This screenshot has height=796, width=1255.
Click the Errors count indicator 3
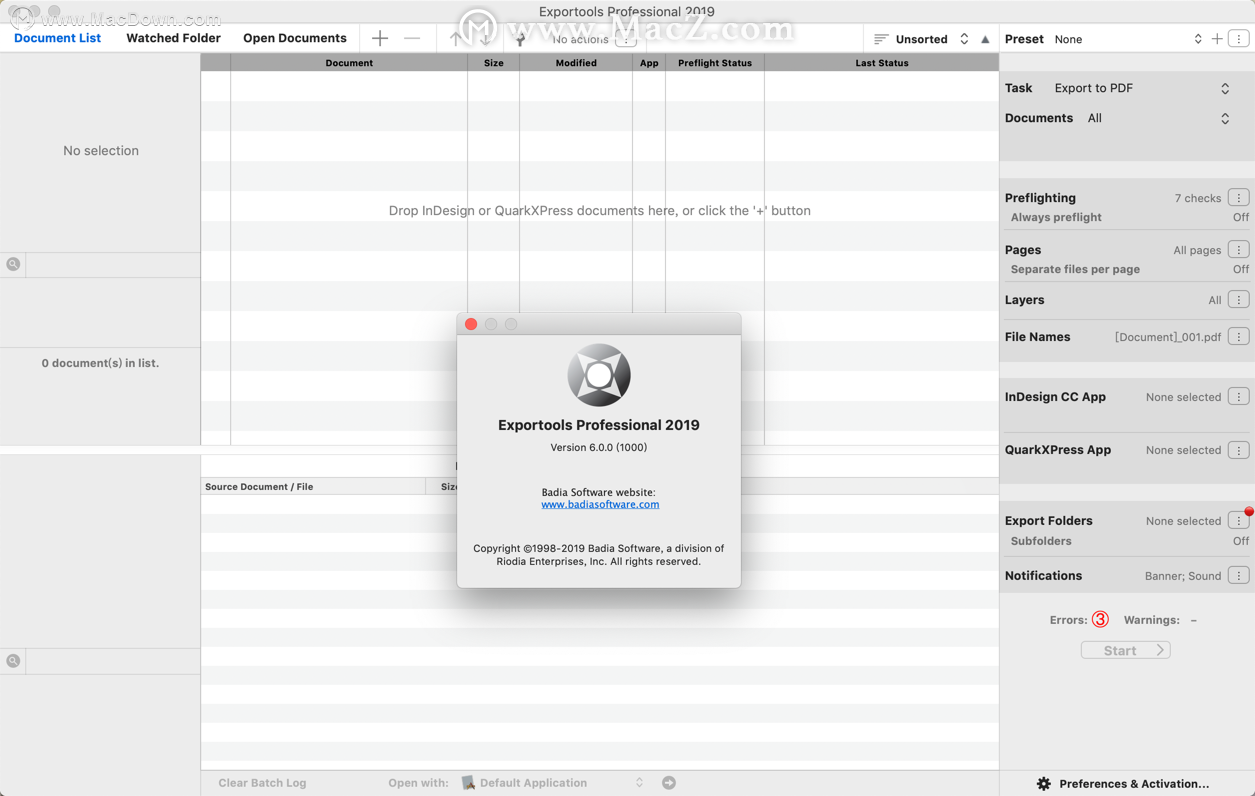coord(1100,620)
